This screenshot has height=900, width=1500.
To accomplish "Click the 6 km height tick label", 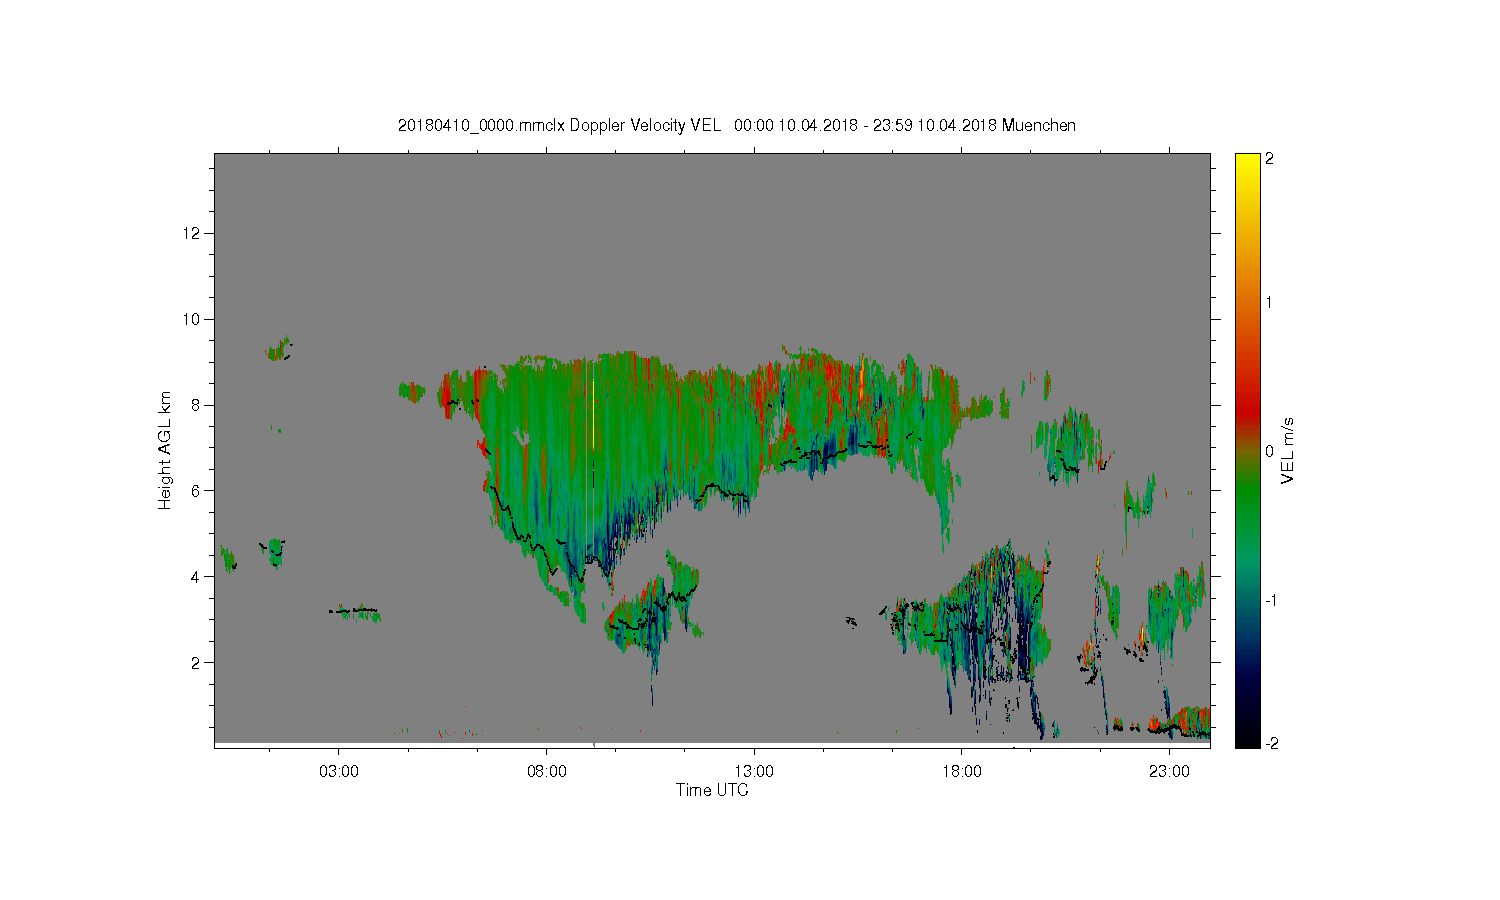I will coord(197,490).
